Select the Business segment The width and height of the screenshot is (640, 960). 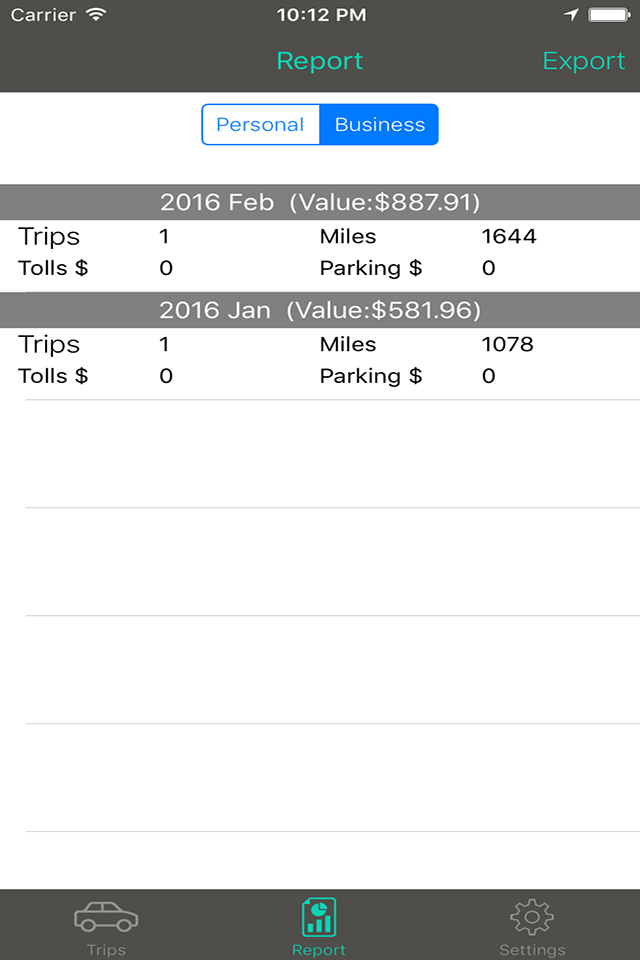(379, 124)
